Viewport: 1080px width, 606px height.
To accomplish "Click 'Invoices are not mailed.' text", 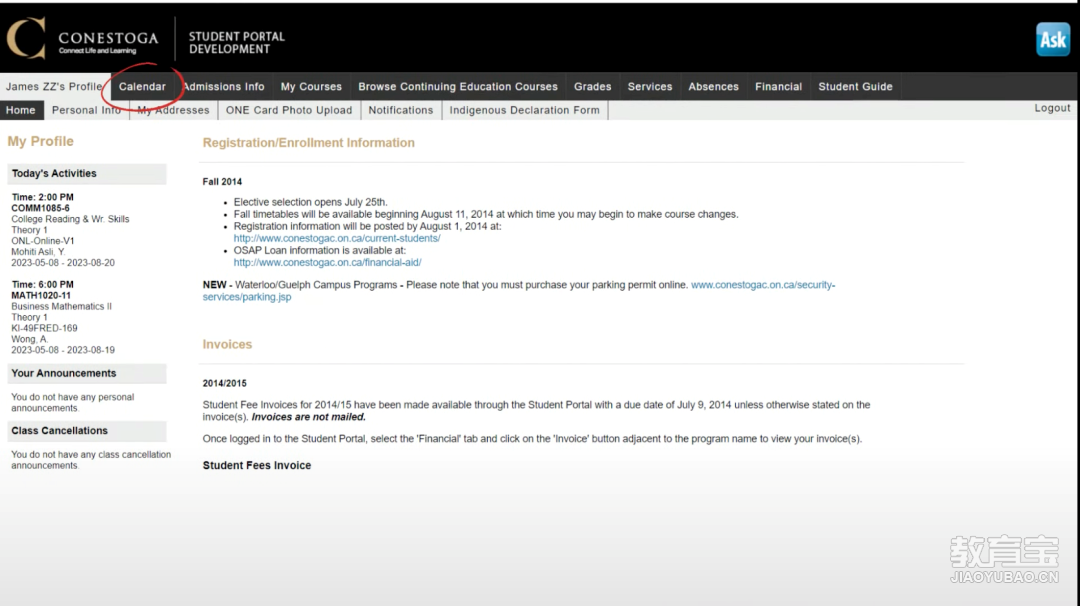I will tap(309, 417).
